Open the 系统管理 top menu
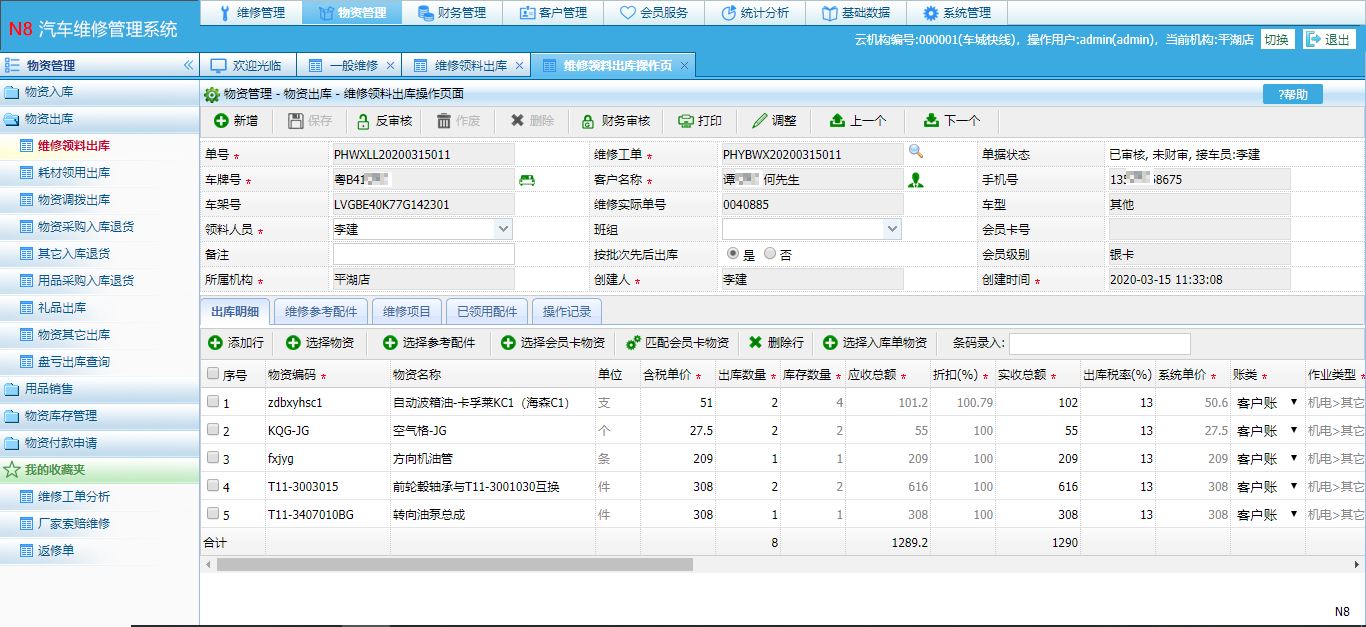This screenshot has width=1366, height=627. pos(957,13)
